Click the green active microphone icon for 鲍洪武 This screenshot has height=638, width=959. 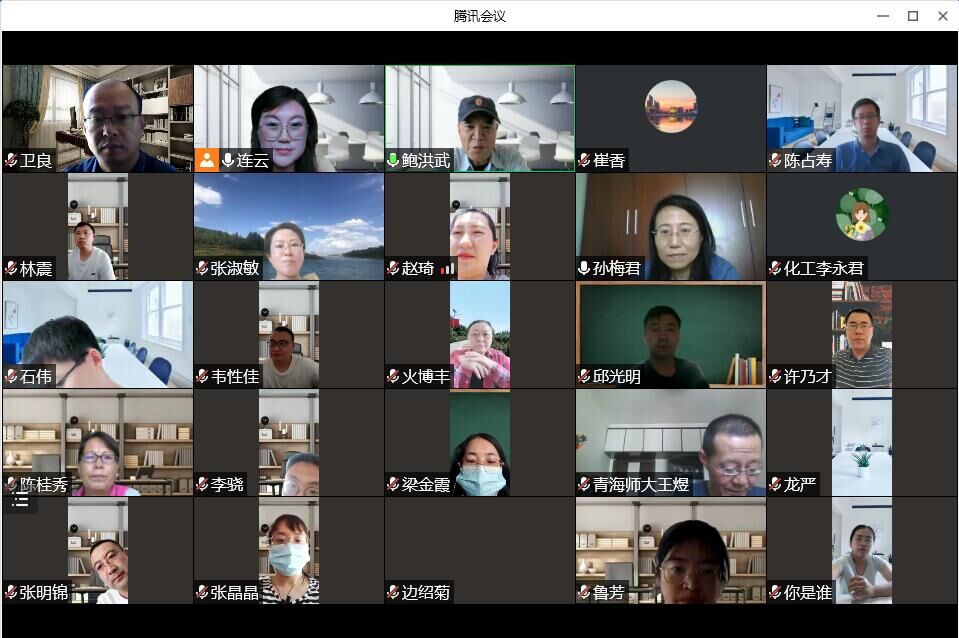(393, 161)
